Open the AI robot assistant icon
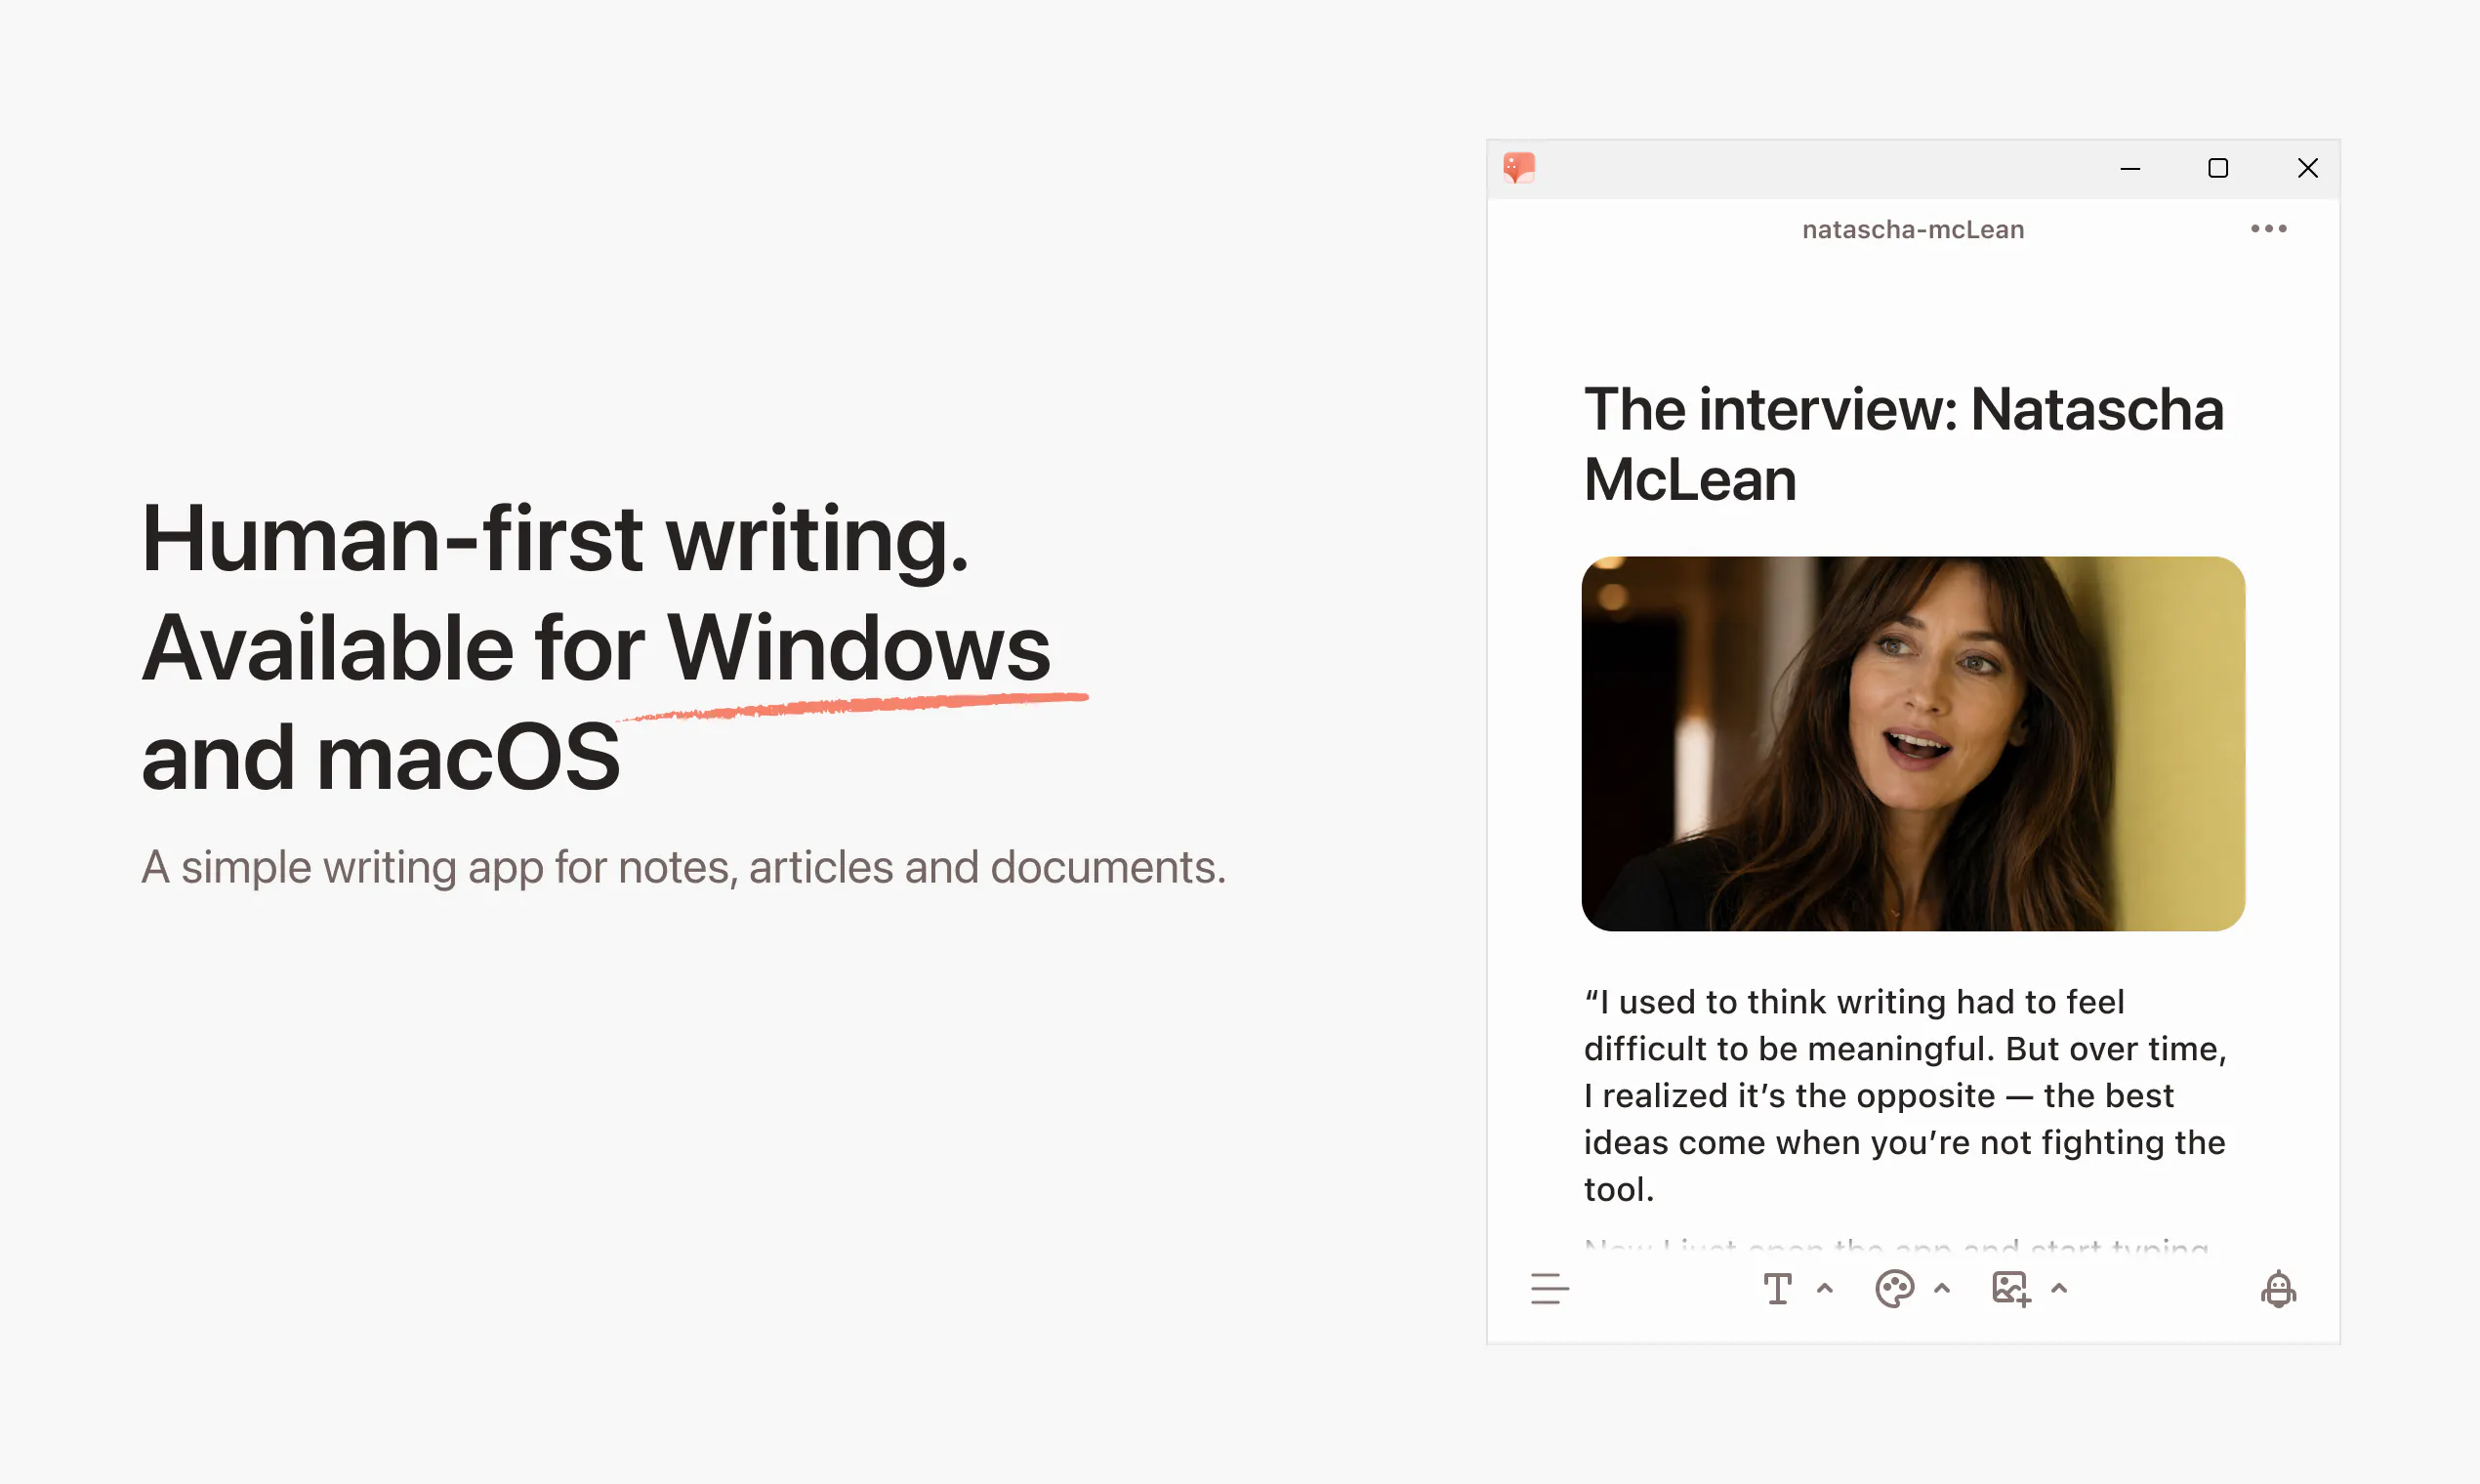This screenshot has height=1484, width=2480. coord(2279,1289)
